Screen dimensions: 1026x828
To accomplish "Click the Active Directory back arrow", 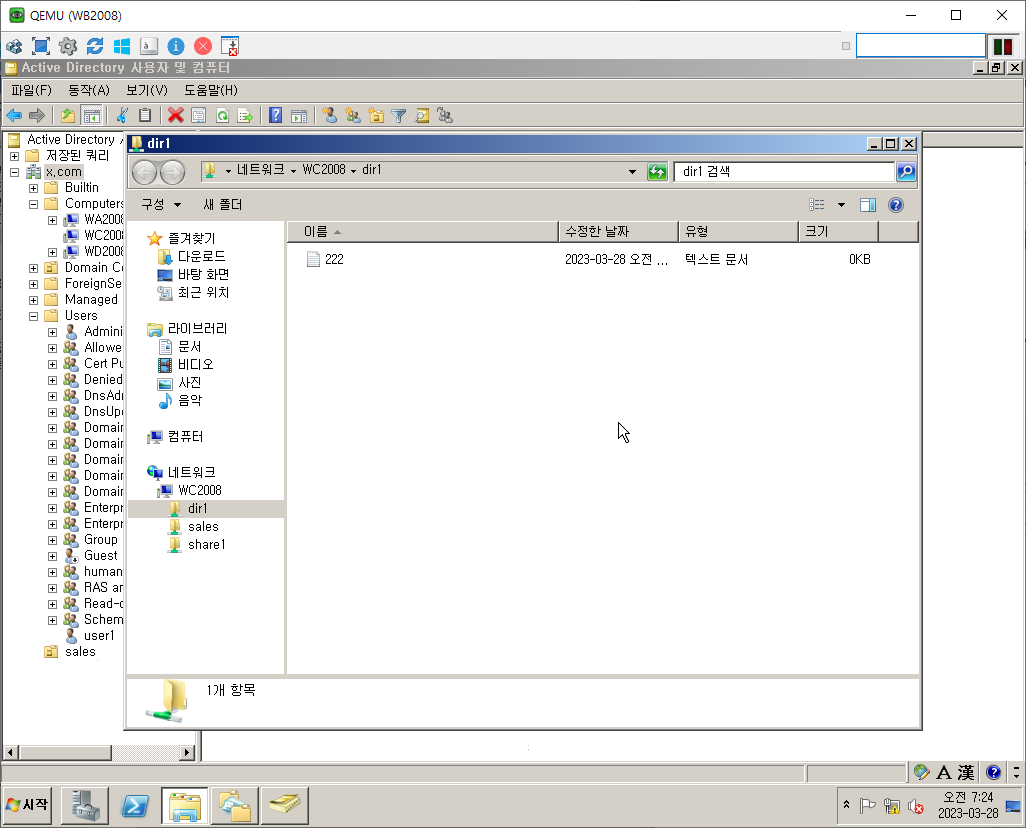I will pos(14,116).
